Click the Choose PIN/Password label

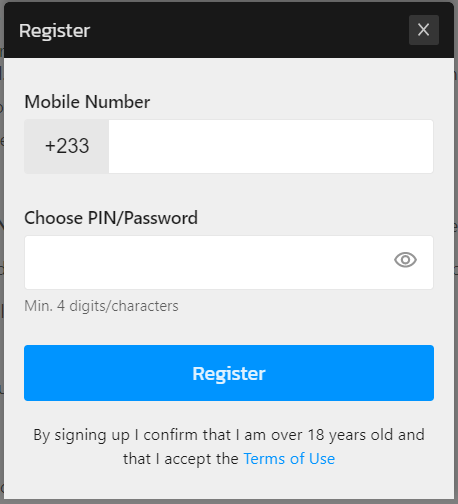tap(111, 218)
